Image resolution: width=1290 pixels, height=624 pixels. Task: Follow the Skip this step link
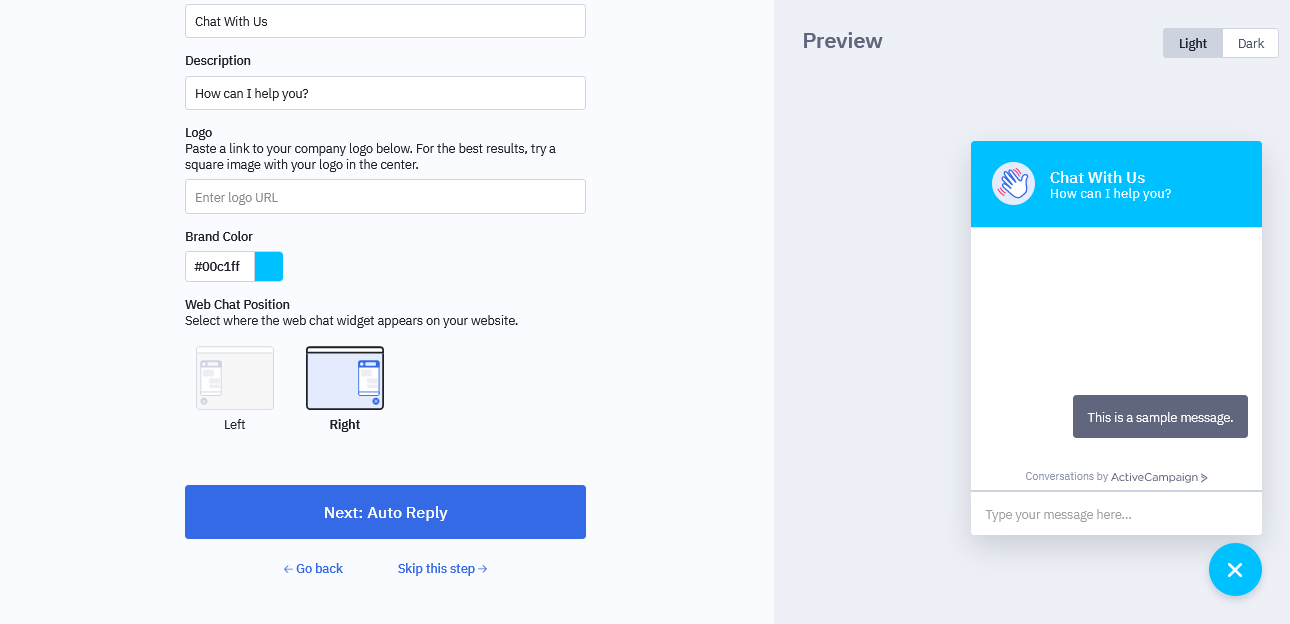[x=443, y=569]
